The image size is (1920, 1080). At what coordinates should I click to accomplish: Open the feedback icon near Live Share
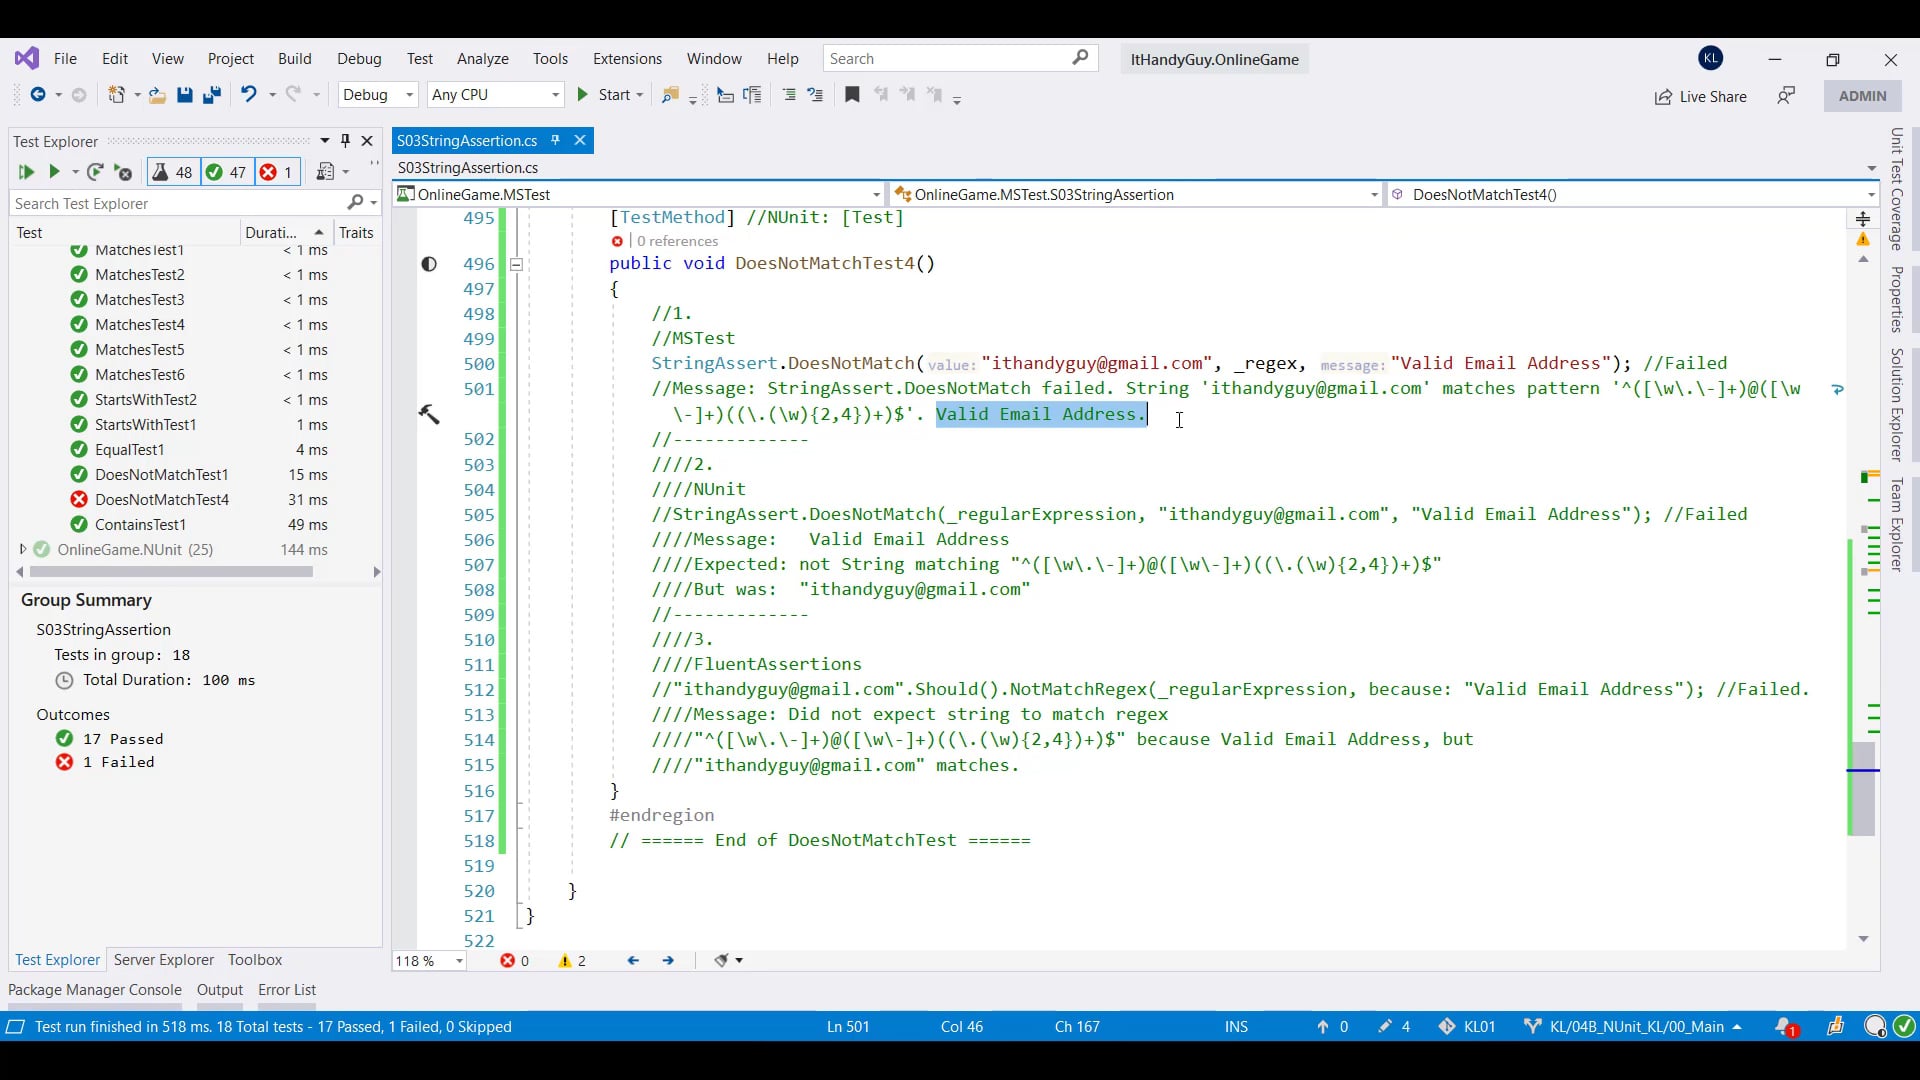pyautogui.click(x=1786, y=96)
